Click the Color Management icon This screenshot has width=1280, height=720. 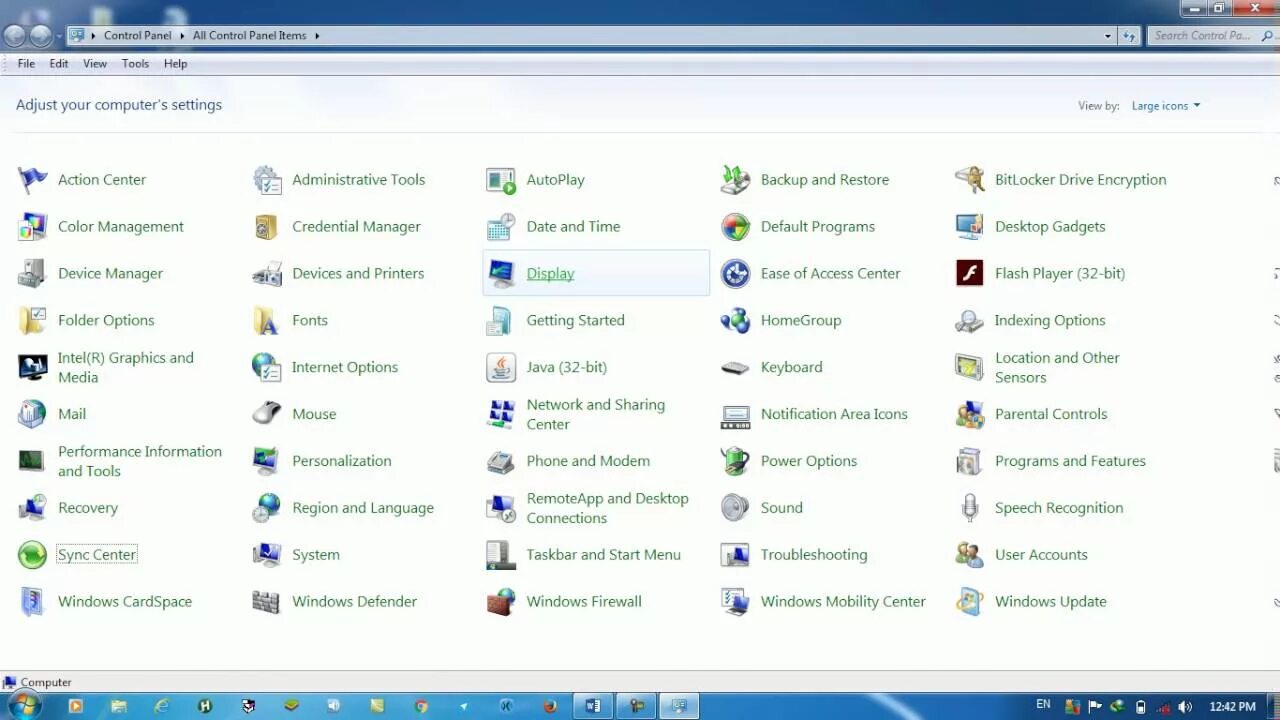coord(32,227)
